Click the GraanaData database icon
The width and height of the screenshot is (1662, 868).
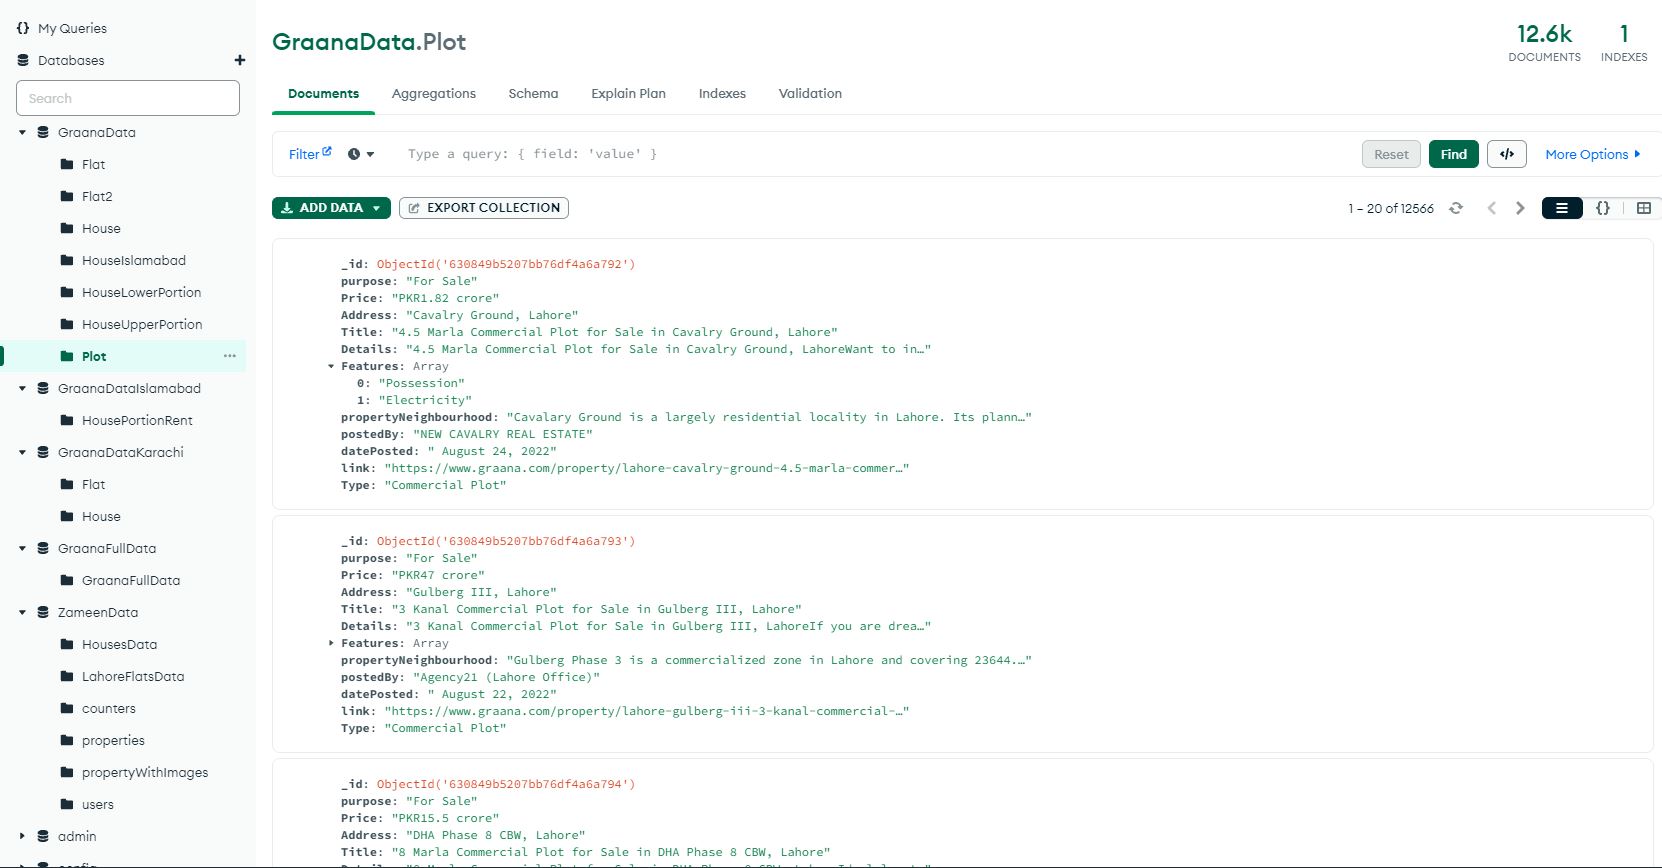click(43, 132)
